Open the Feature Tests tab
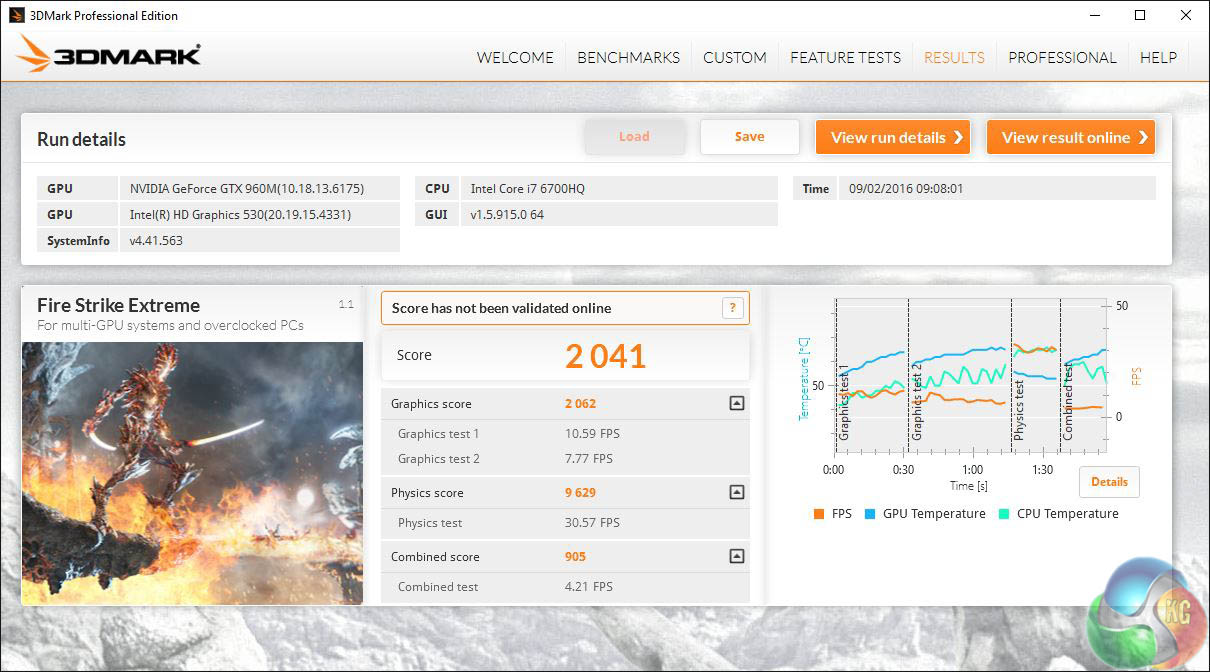Image resolution: width=1210 pixels, height=672 pixels. [845, 57]
